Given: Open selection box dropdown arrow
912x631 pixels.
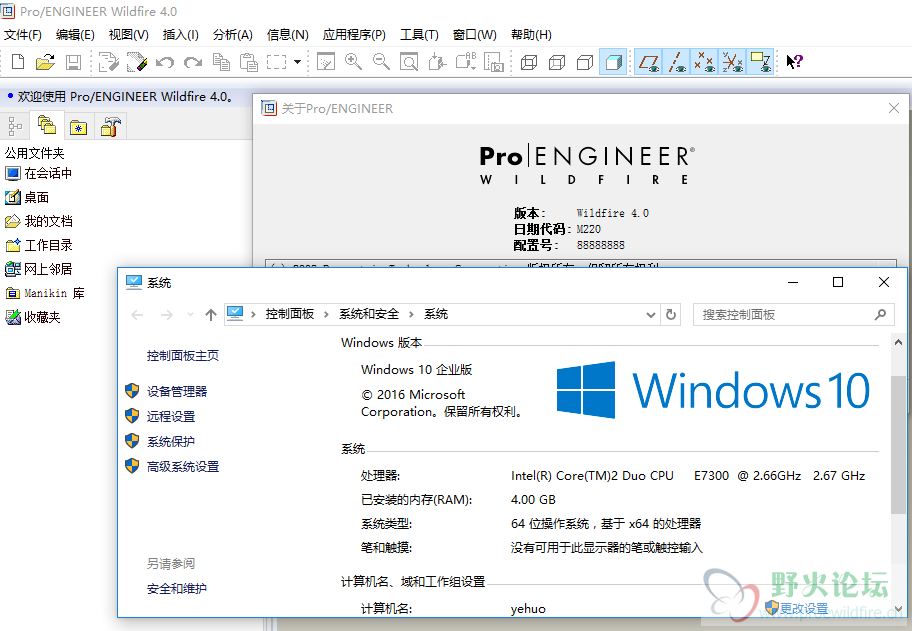Looking at the screenshot, I should coord(297,62).
